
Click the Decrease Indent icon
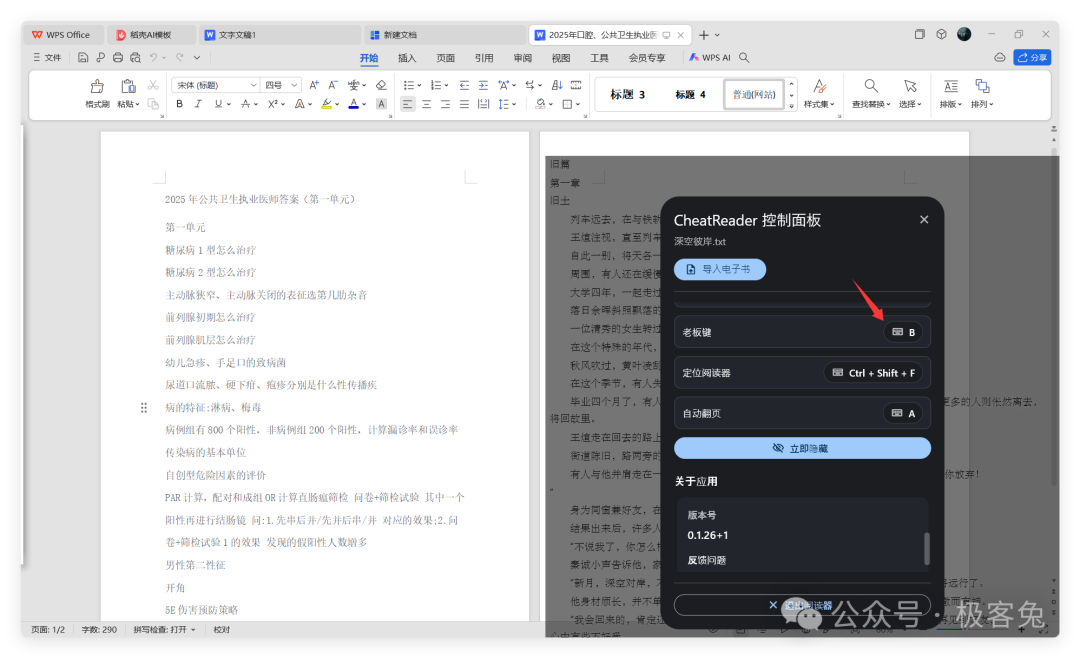[x=464, y=85]
